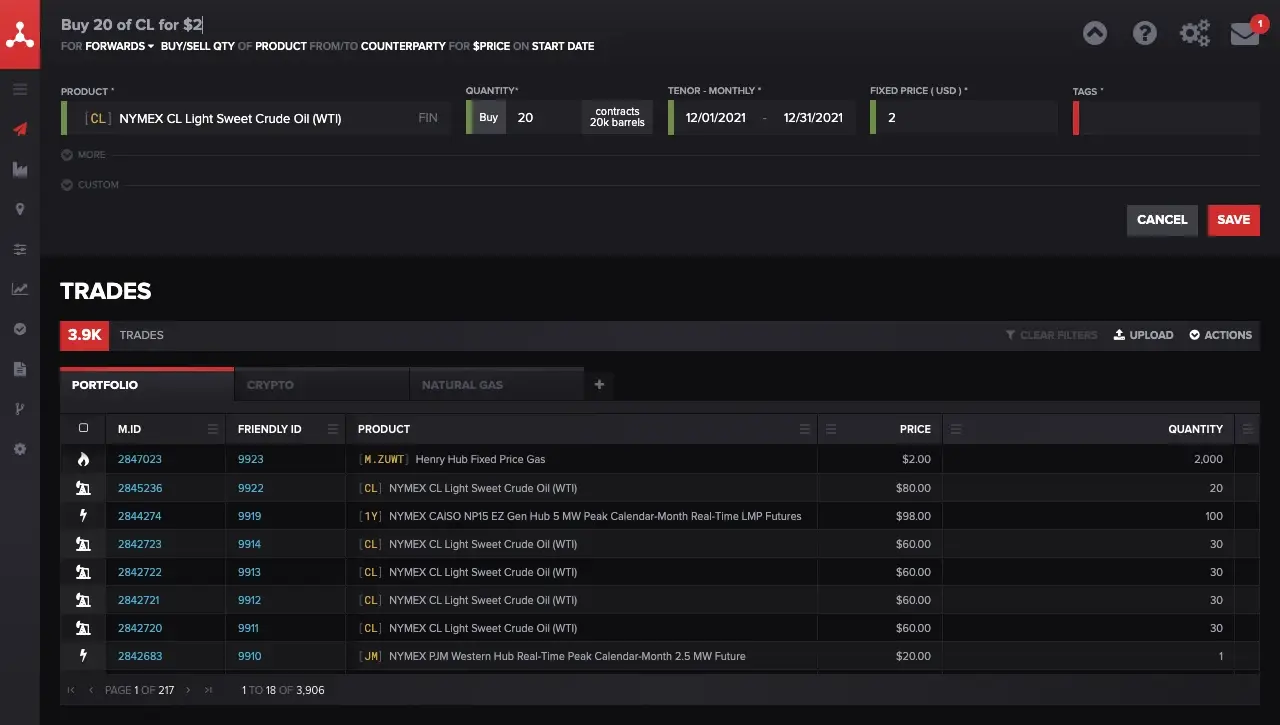
Task: Open trade M.ID 2847023 link
Action: click(x=140, y=460)
